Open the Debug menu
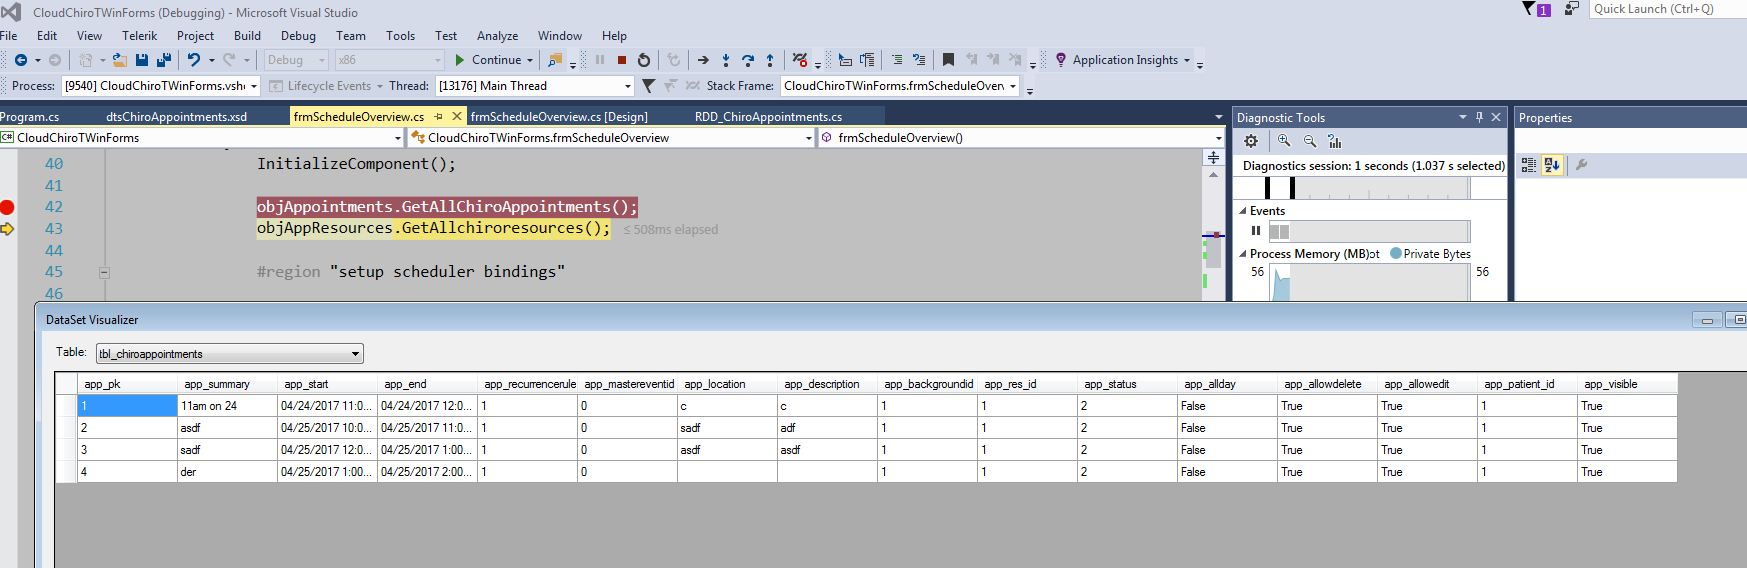This screenshot has width=1747, height=568. click(298, 35)
